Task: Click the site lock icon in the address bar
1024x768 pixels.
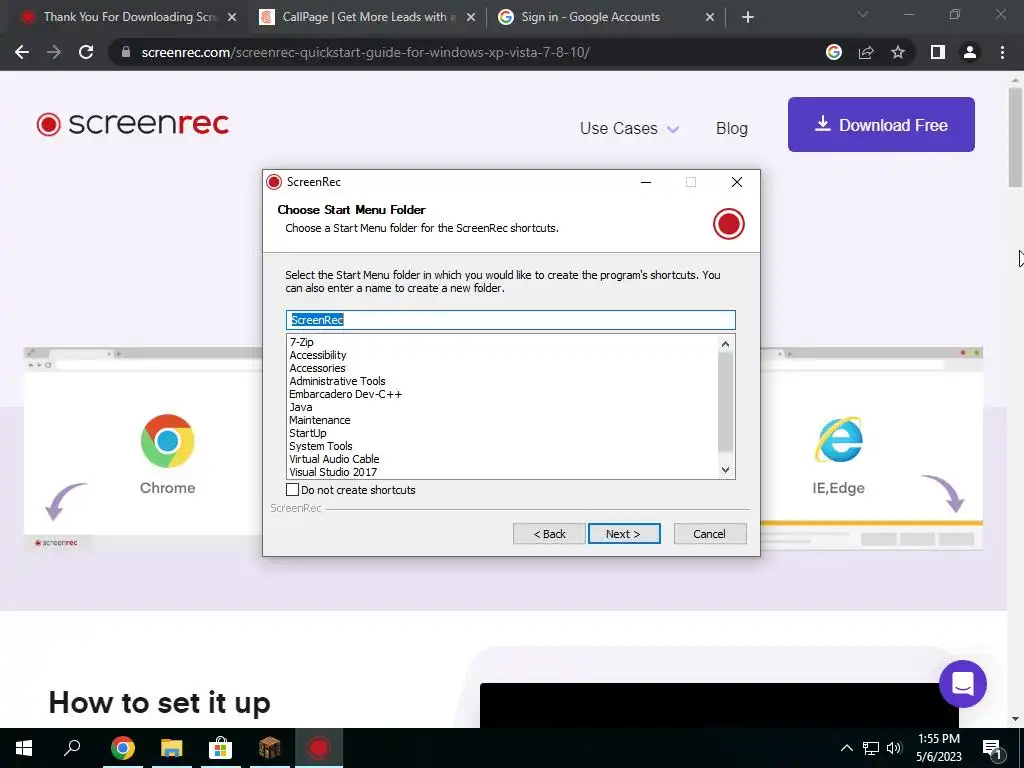Action: [126, 52]
